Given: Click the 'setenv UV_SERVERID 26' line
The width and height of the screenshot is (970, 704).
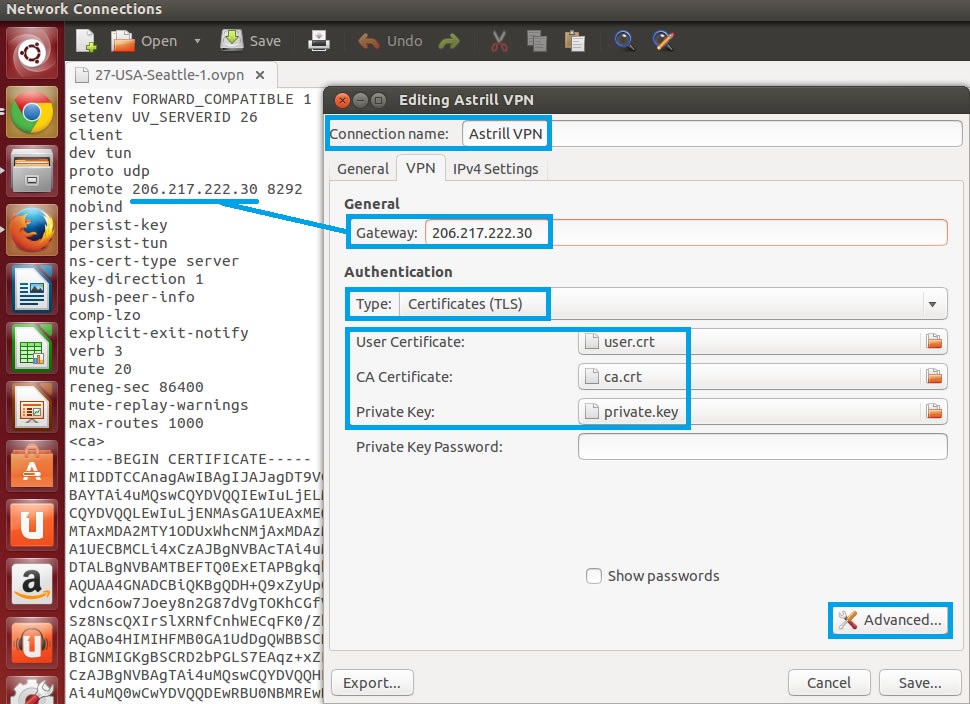Looking at the screenshot, I should click(163, 118).
